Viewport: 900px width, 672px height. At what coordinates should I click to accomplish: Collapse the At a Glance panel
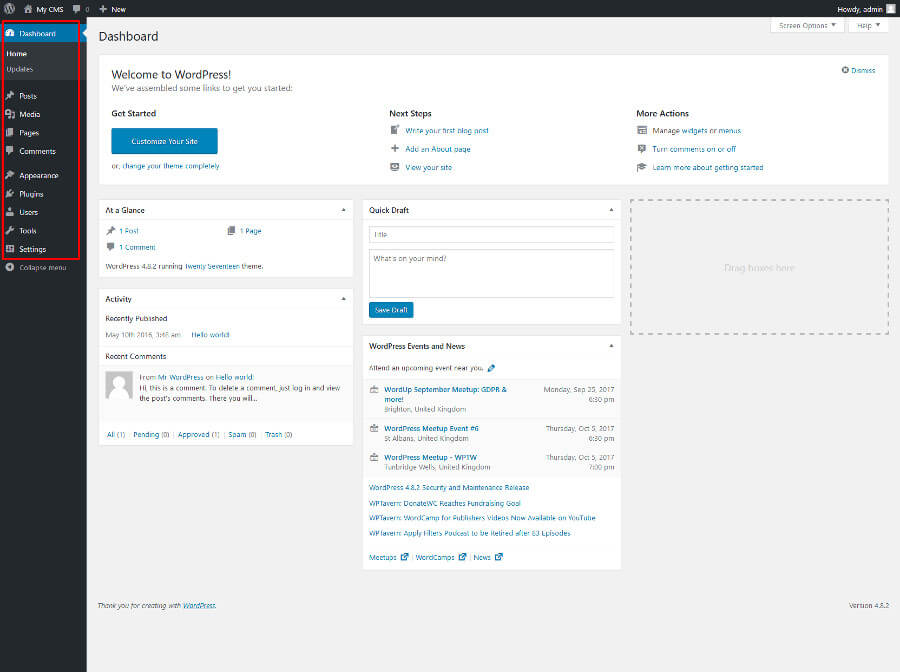[x=343, y=210]
